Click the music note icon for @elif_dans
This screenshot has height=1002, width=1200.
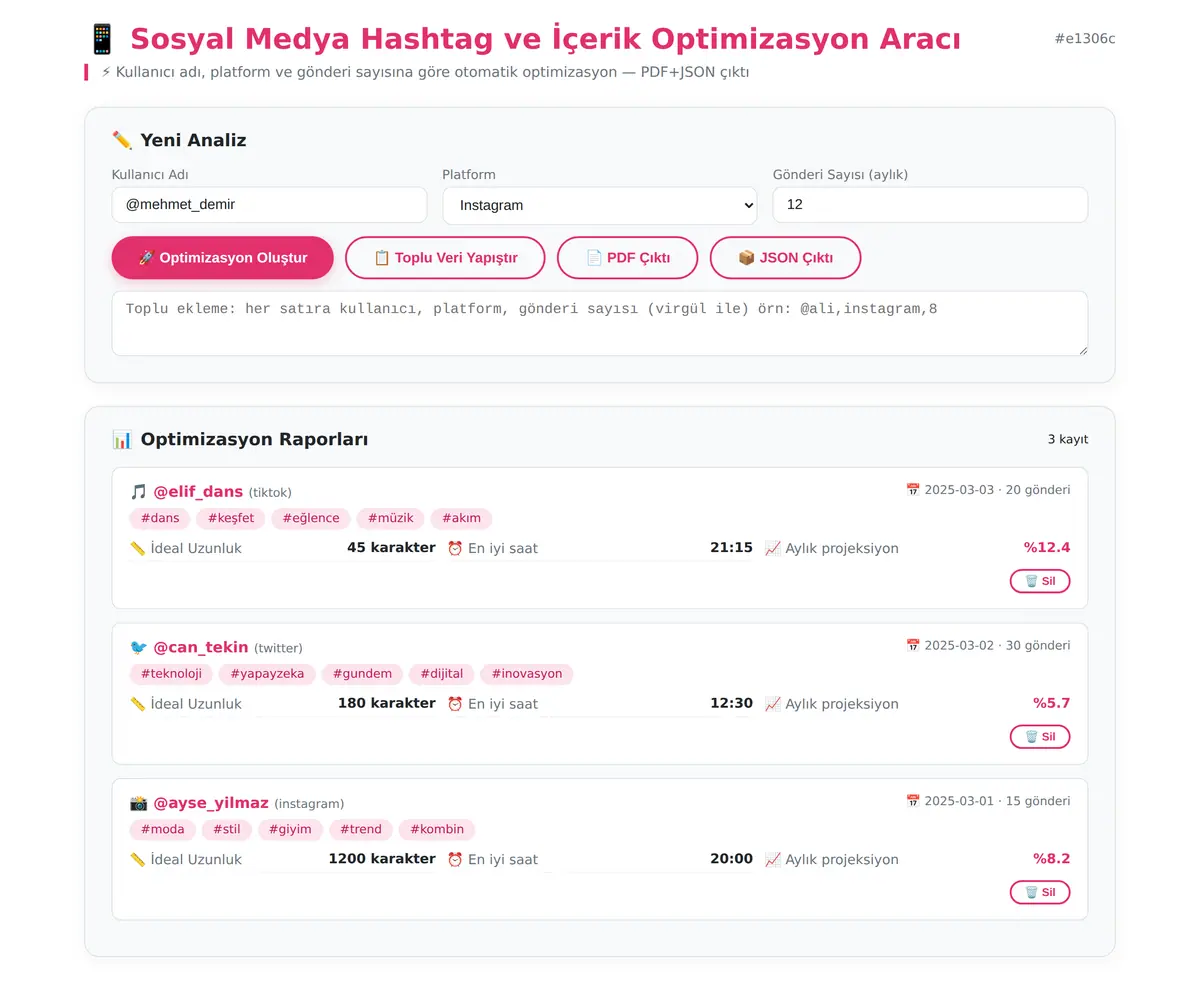tap(138, 491)
